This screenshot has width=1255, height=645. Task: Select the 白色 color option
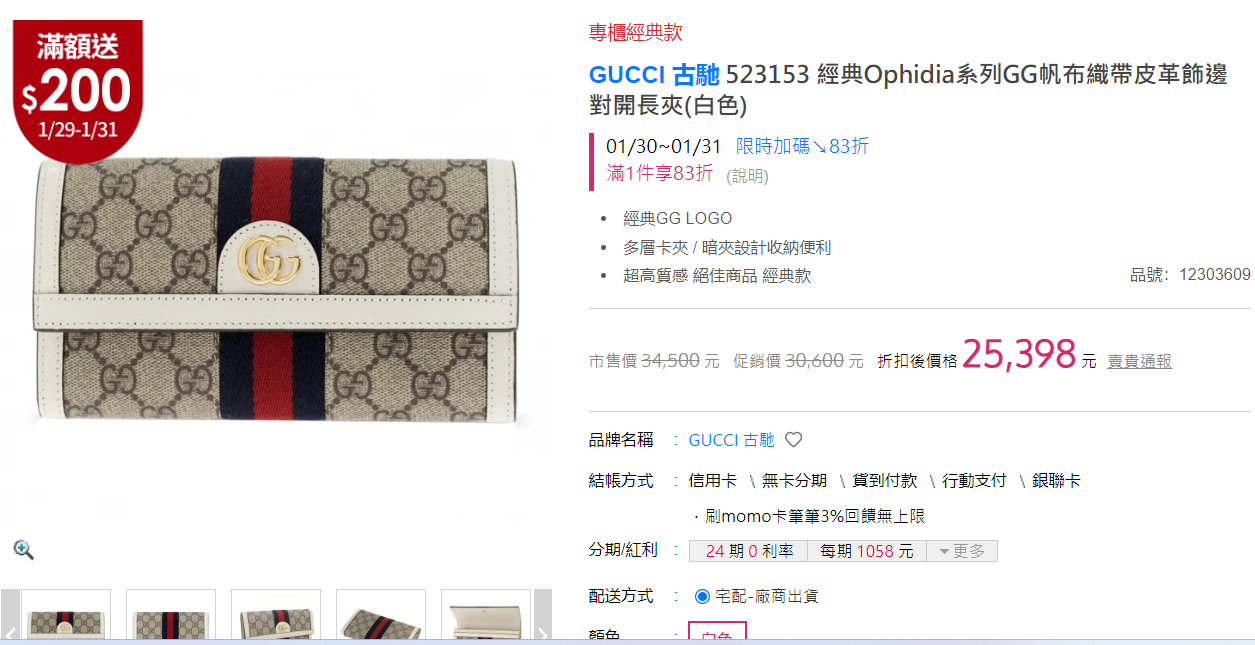click(x=717, y=634)
